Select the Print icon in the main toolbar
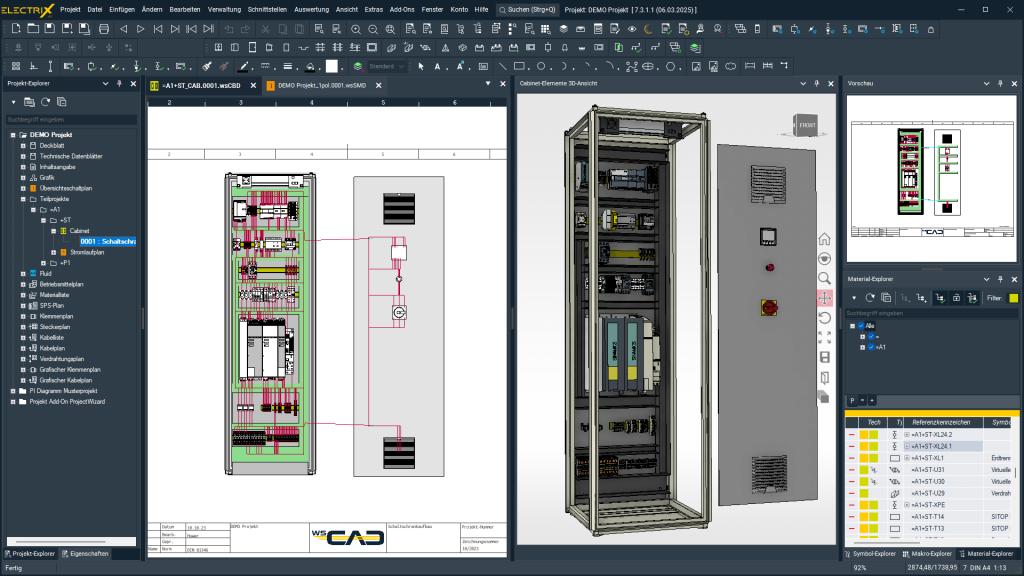The height and width of the screenshot is (576, 1024). click(x=104, y=30)
